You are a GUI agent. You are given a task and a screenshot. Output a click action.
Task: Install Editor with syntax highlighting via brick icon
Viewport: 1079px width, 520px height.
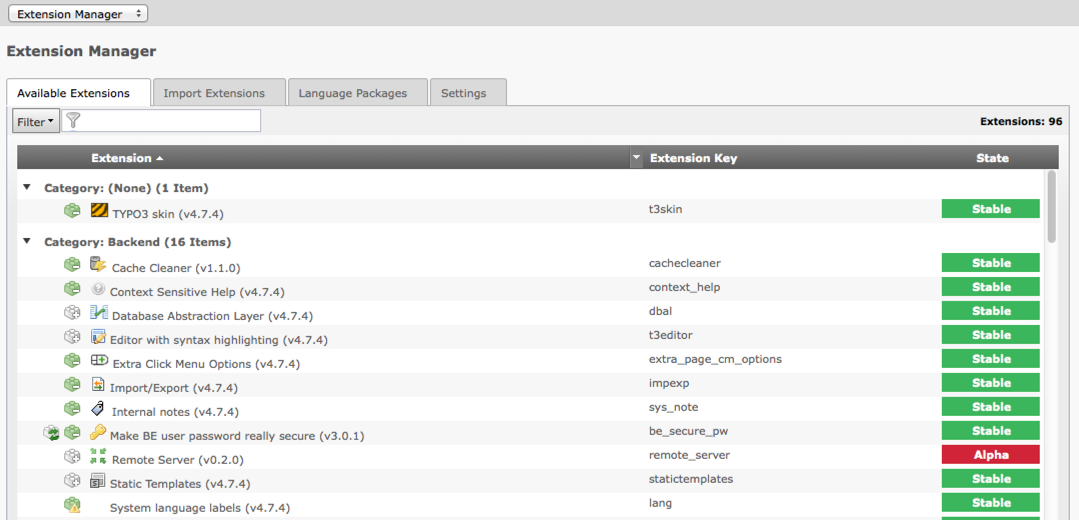72,337
